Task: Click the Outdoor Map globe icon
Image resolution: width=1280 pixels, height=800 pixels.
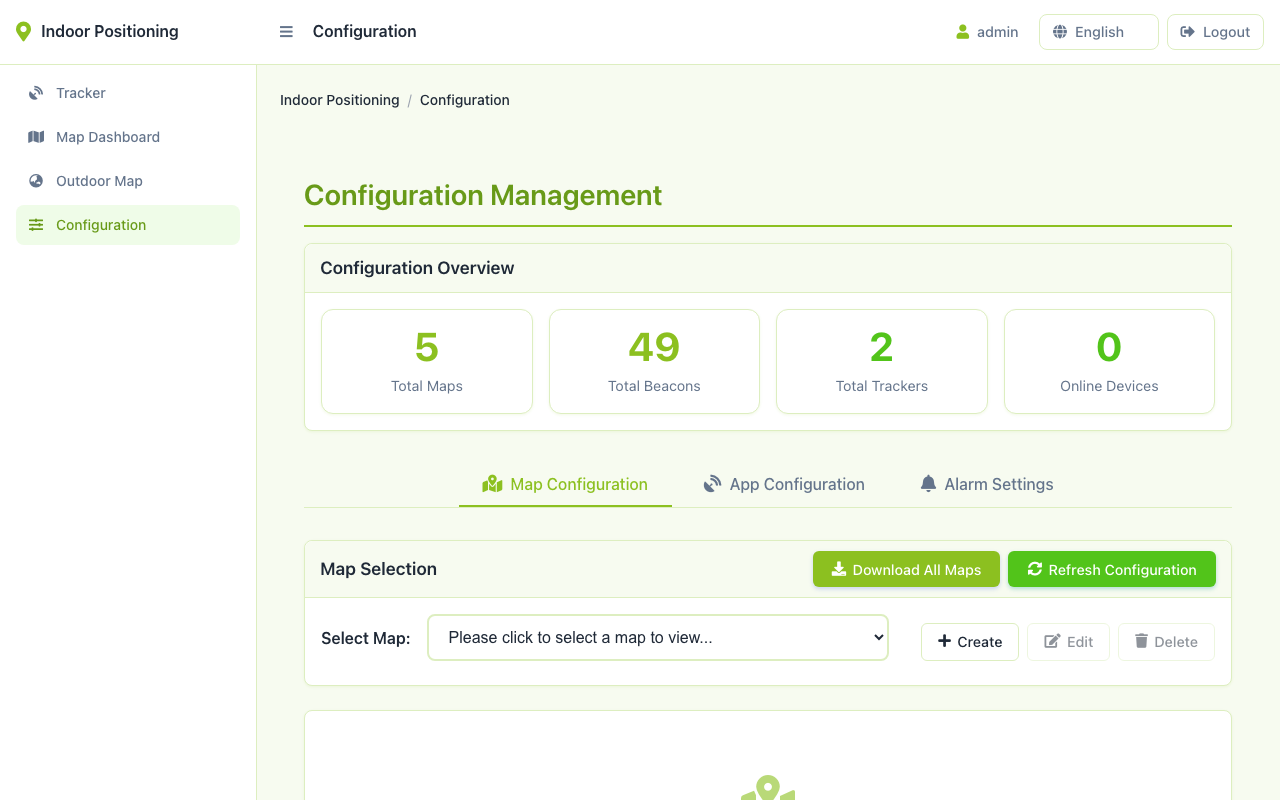Action: point(36,181)
